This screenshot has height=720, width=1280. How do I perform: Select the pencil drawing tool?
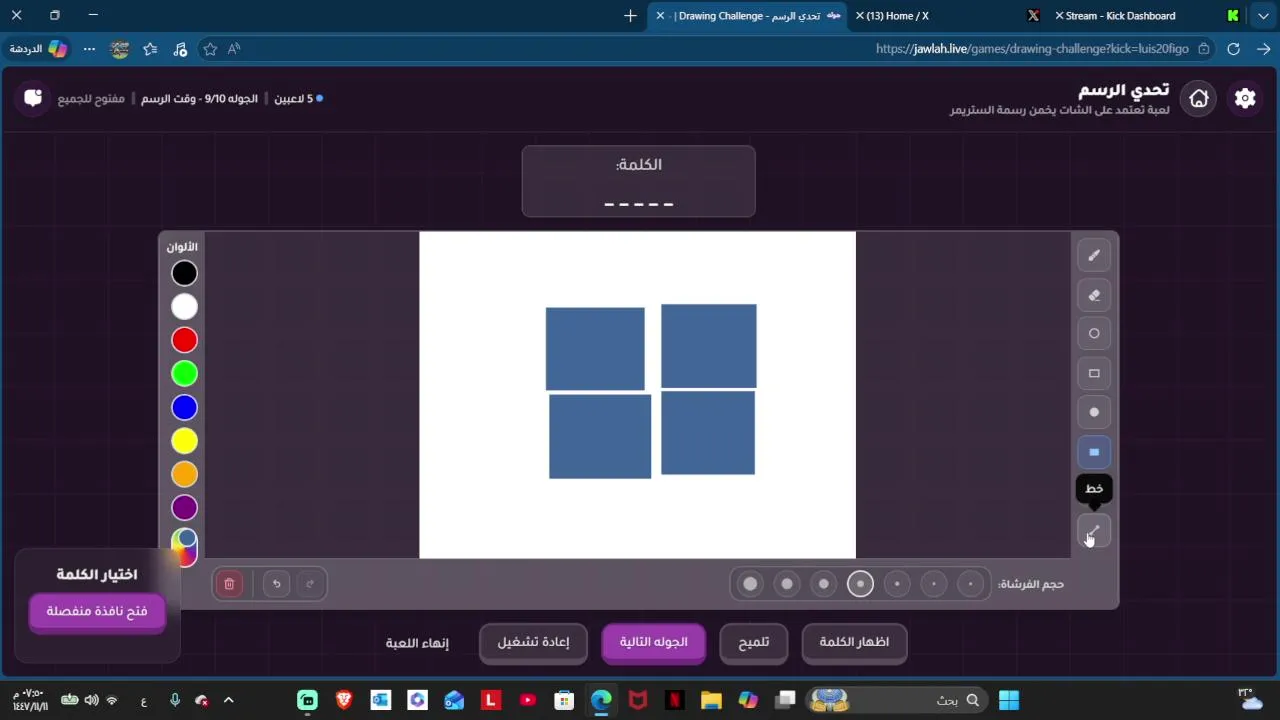(1094, 255)
